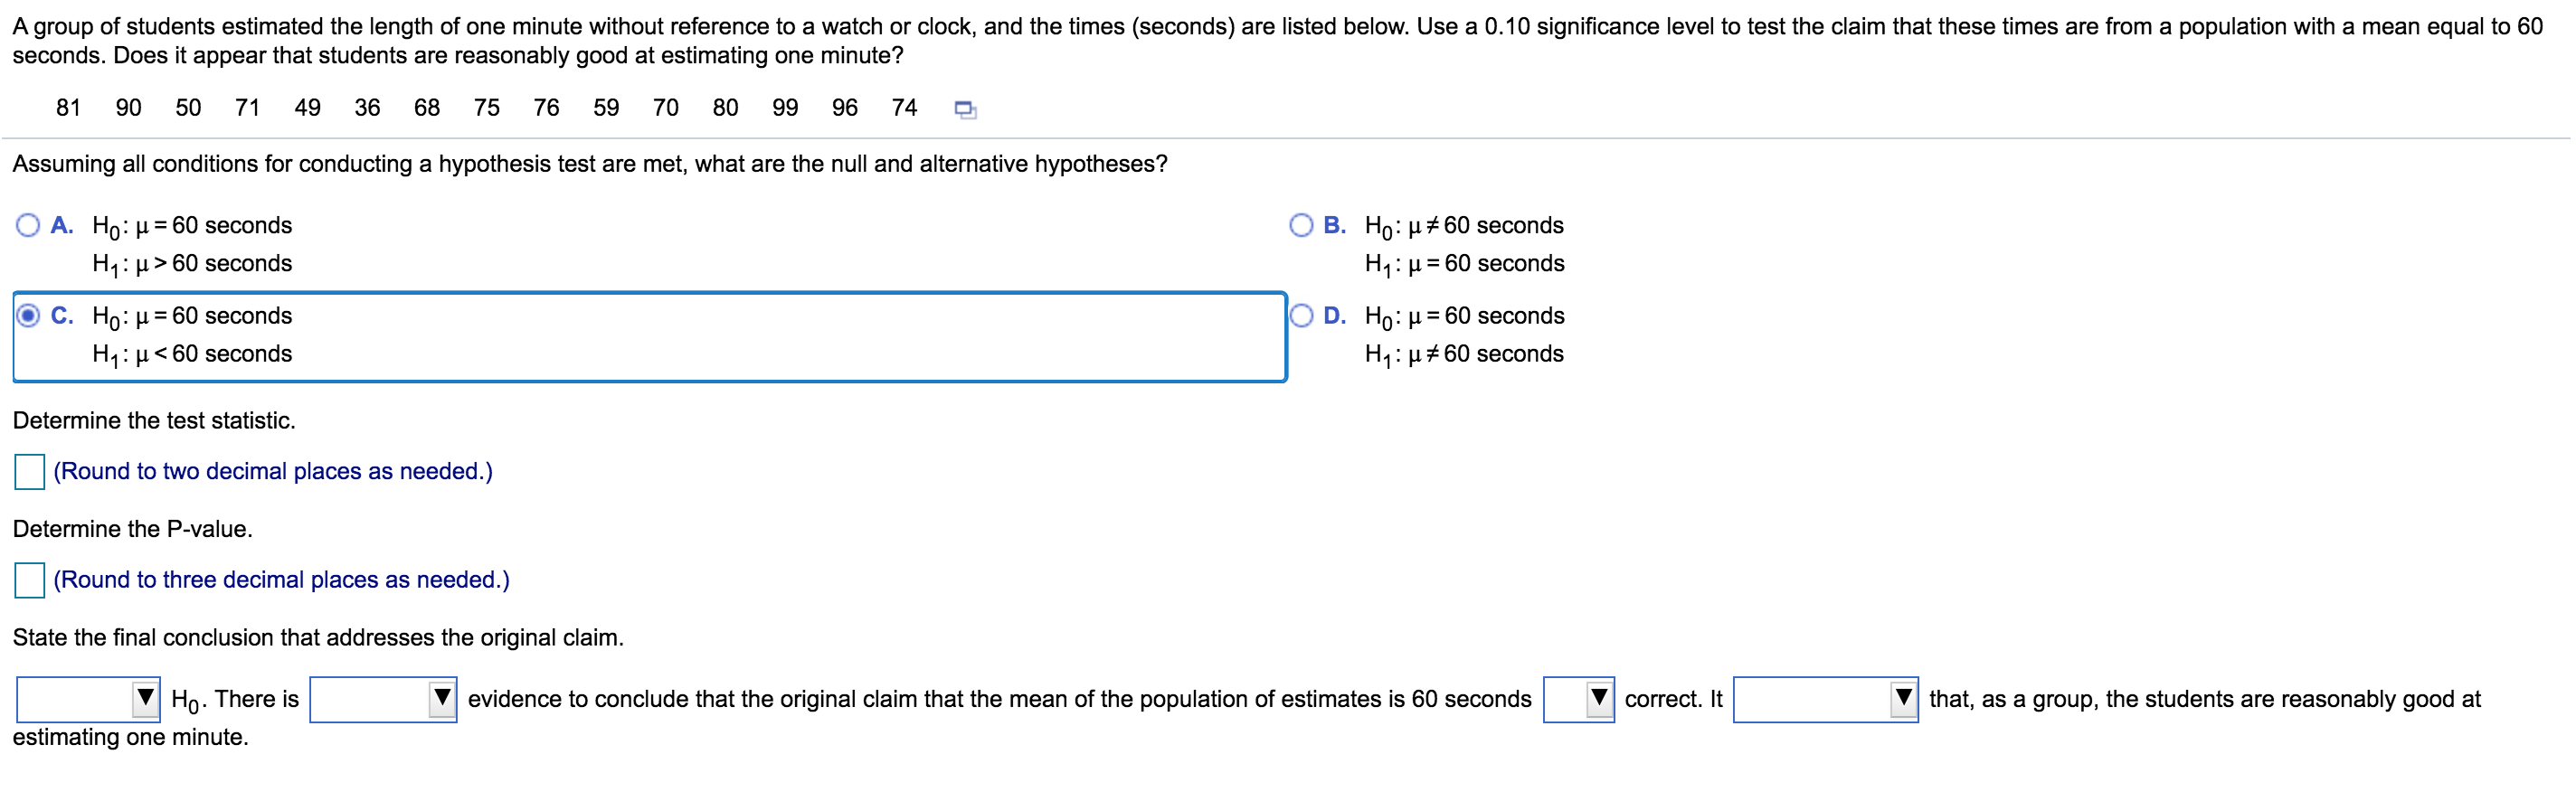Click the "H1: μ < 60 seconds" text

point(192,353)
